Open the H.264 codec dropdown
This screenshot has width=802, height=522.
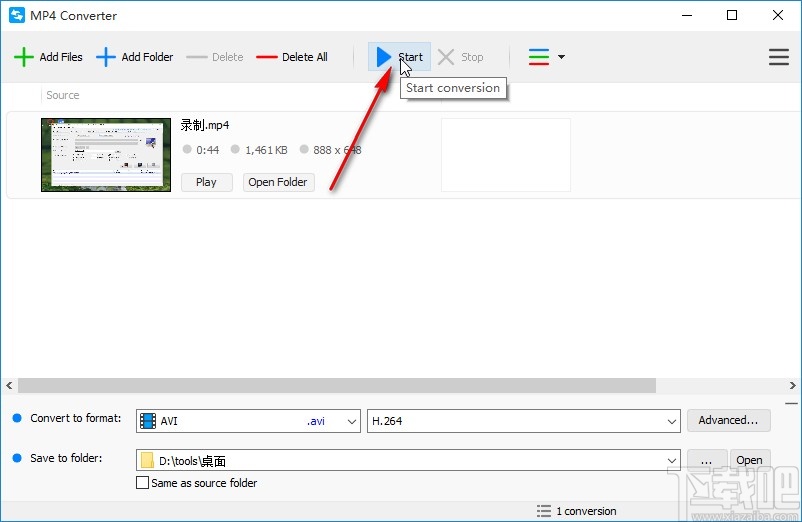(x=524, y=421)
